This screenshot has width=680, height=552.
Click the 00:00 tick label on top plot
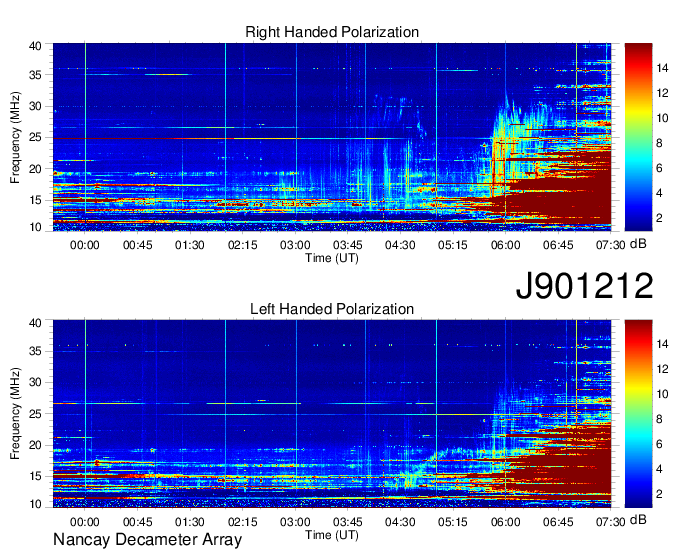(85, 245)
